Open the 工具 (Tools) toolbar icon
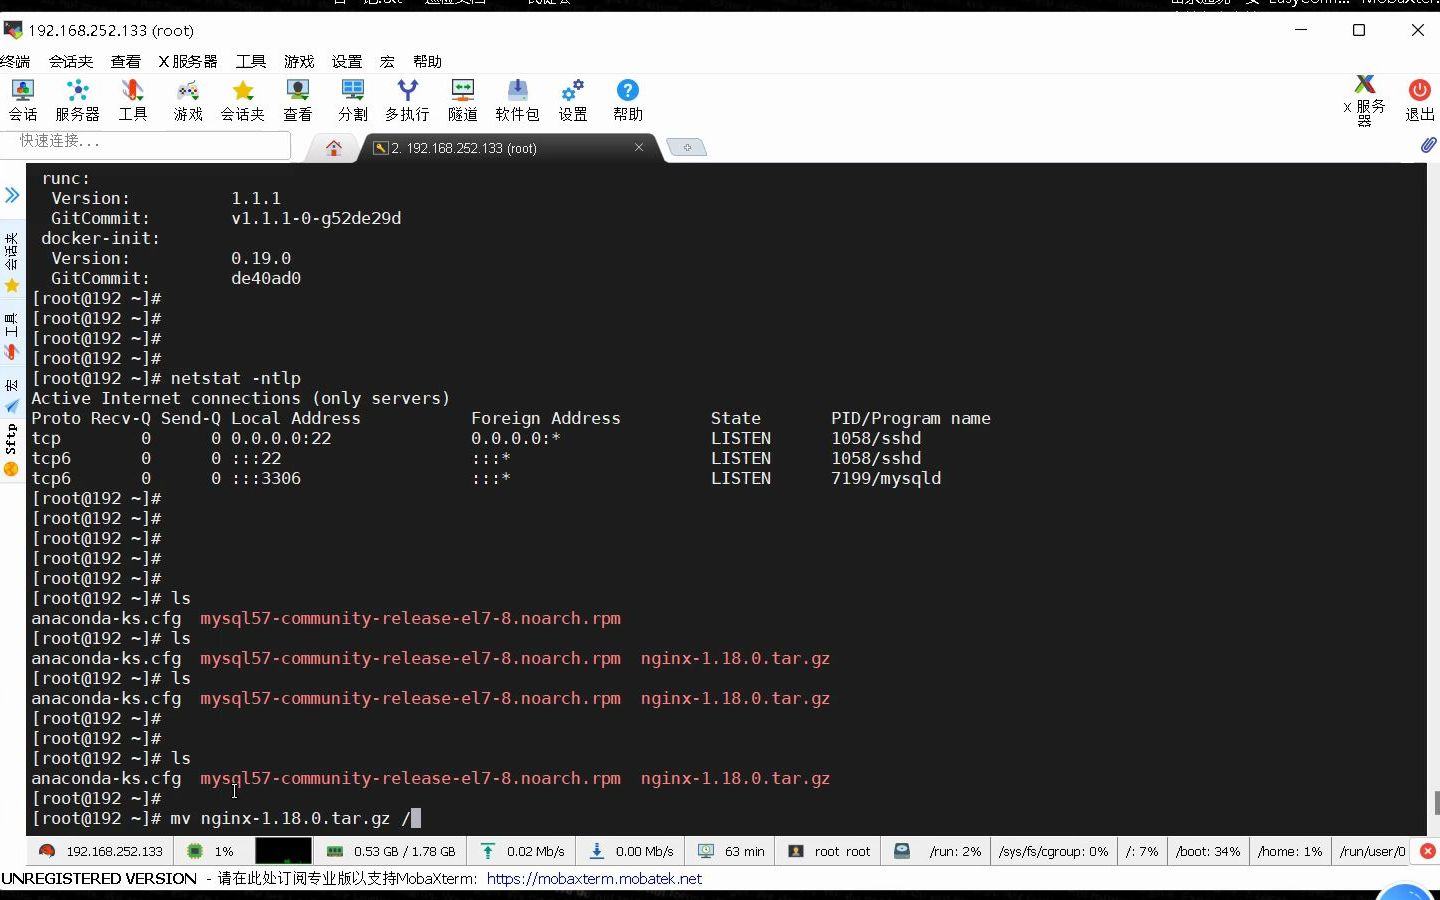The image size is (1440, 900). tap(133, 101)
